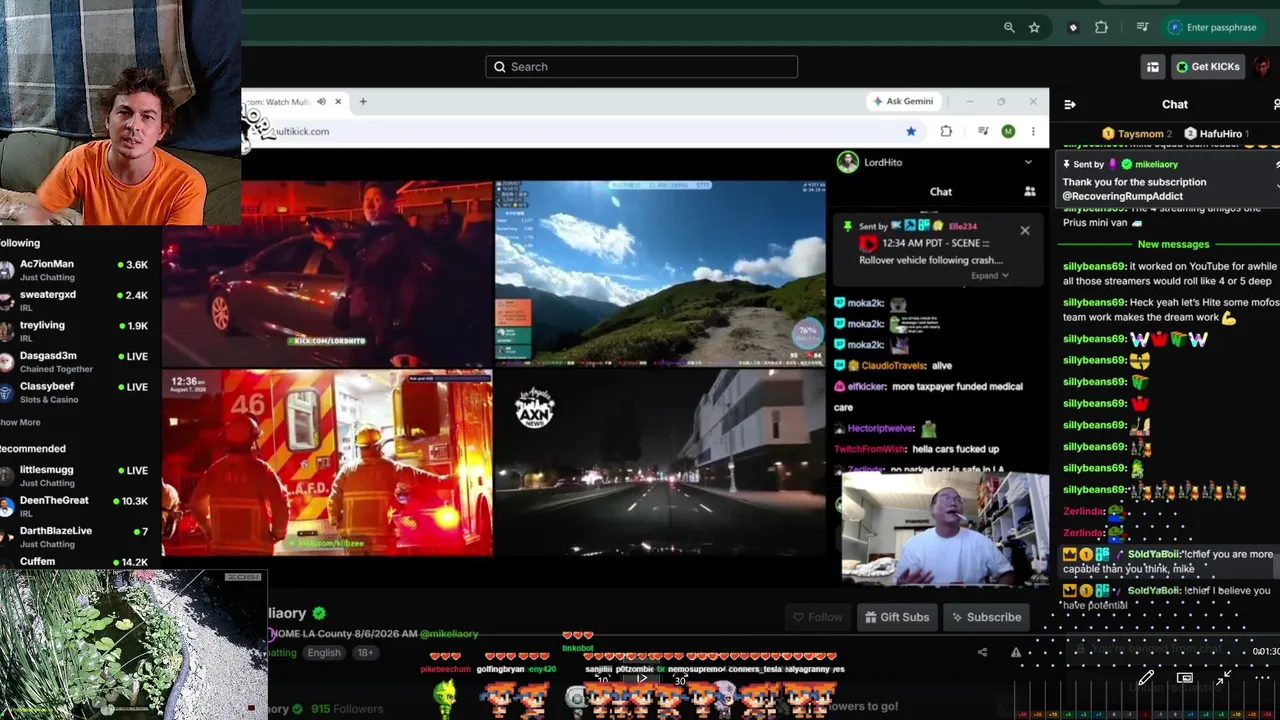Collapse the Kick chat panel
This screenshot has height=720, width=1280.
pyautogui.click(x=1070, y=104)
